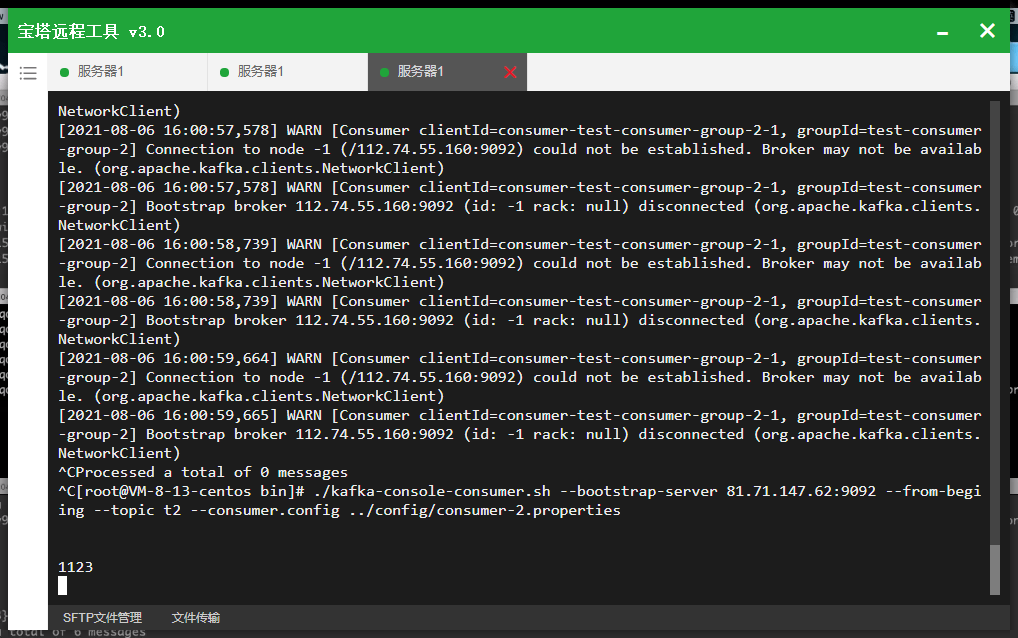1018x638 pixels.
Task: Click the "[2021-08-06 16:00:58,739]" timestamp of the Connection warning
Action: [x=168, y=244]
